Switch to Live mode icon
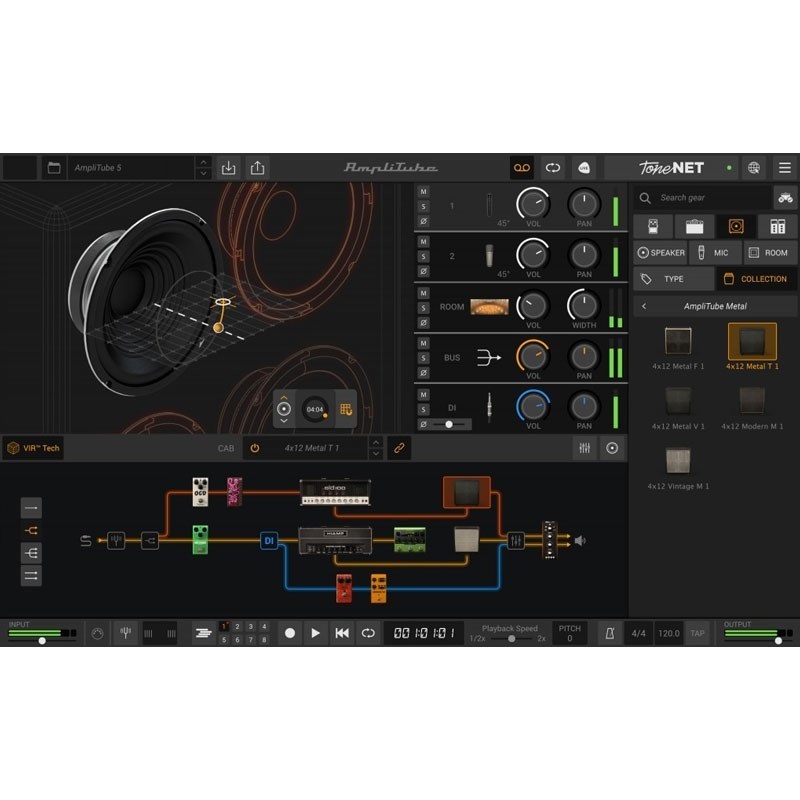 pyautogui.click(x=584, y=167)
